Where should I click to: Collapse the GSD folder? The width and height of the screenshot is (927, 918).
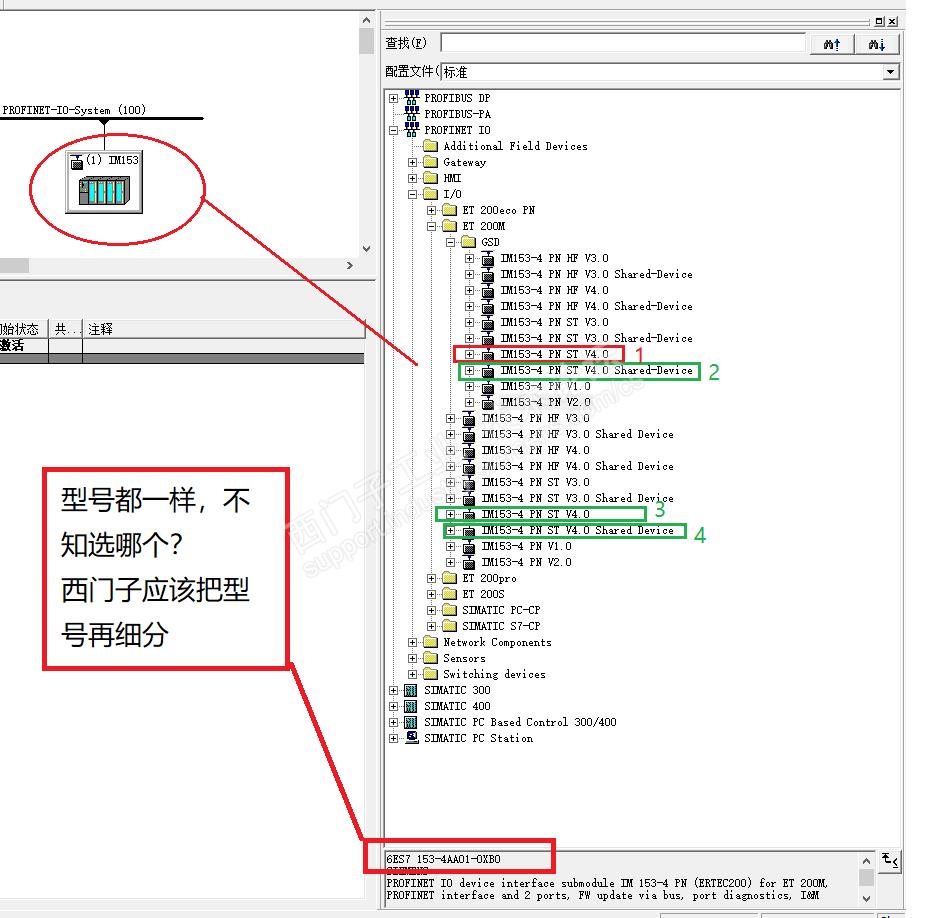click(450, 242)
